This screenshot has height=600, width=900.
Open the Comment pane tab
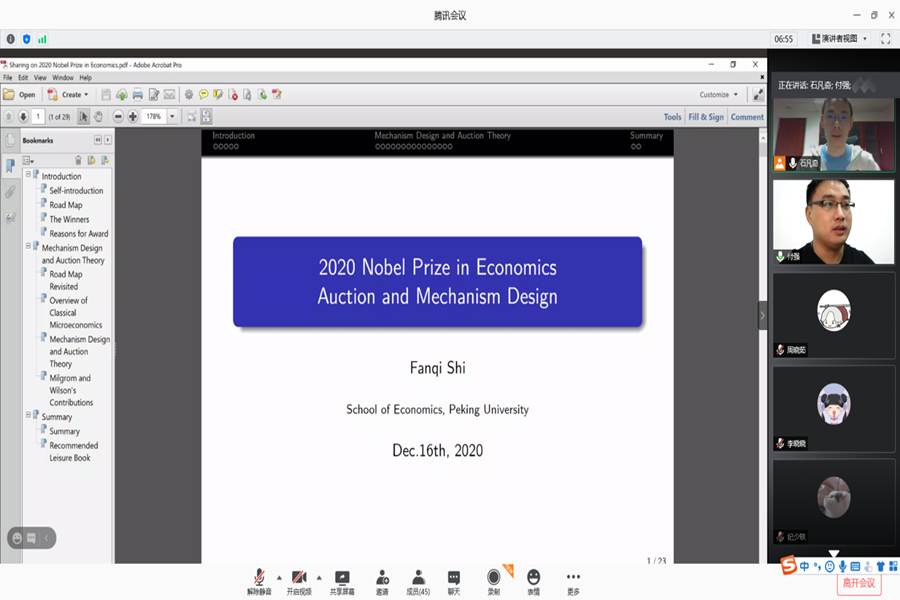pos(747,117)
